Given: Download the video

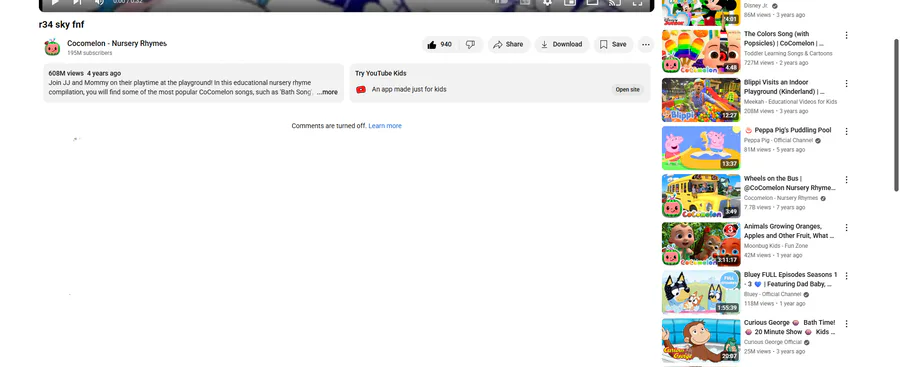Looking at the screenshot, I should (562, 45).
